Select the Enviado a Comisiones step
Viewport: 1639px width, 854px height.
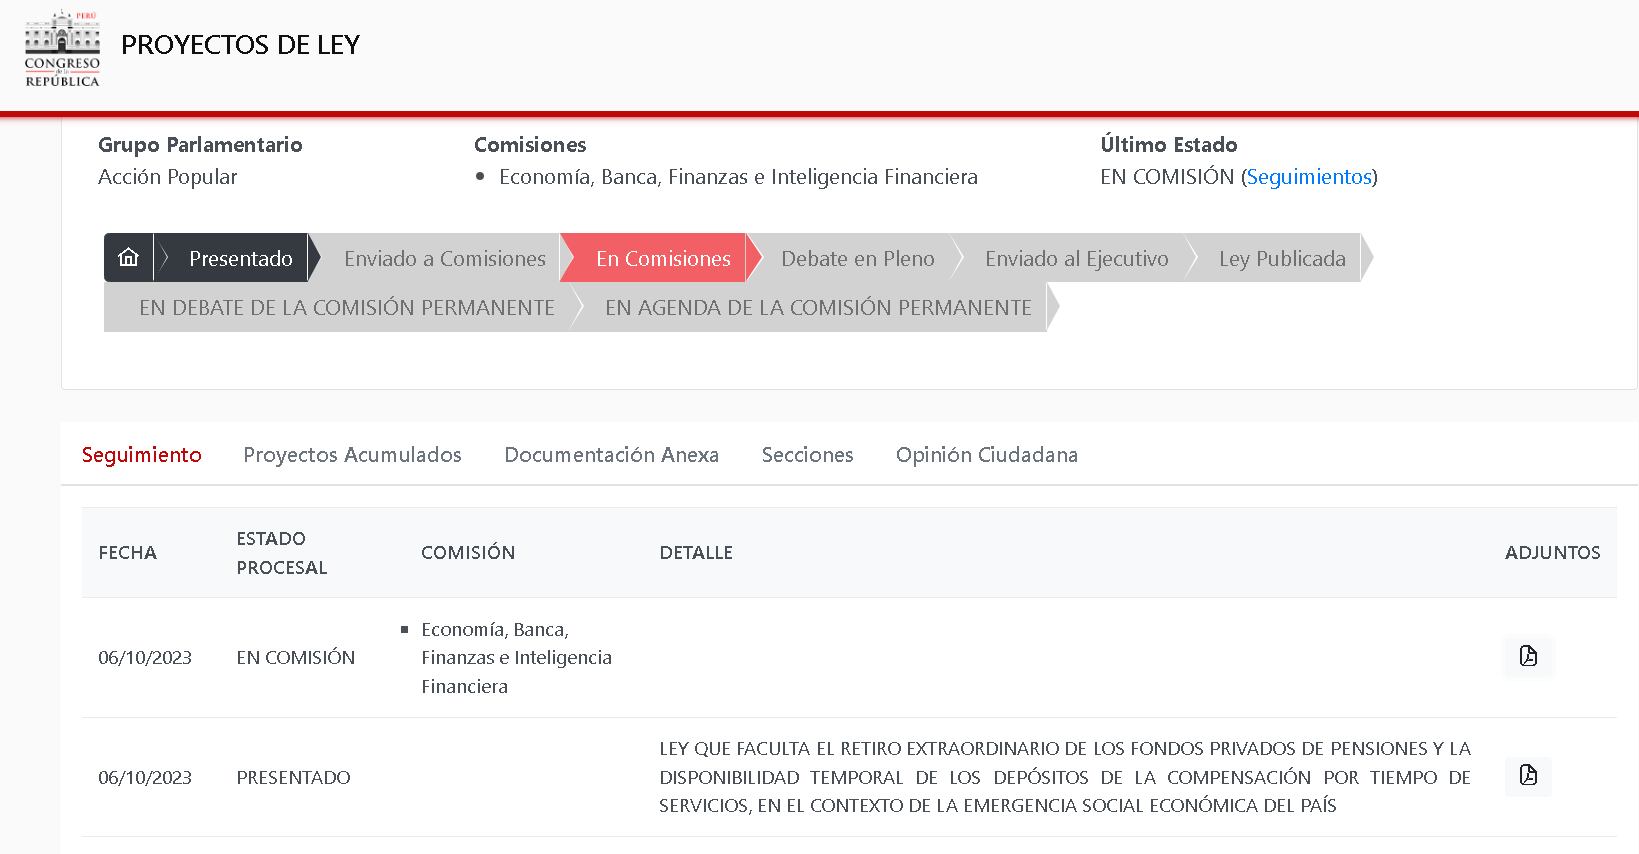pyautogui.click(x=444, y=259)
